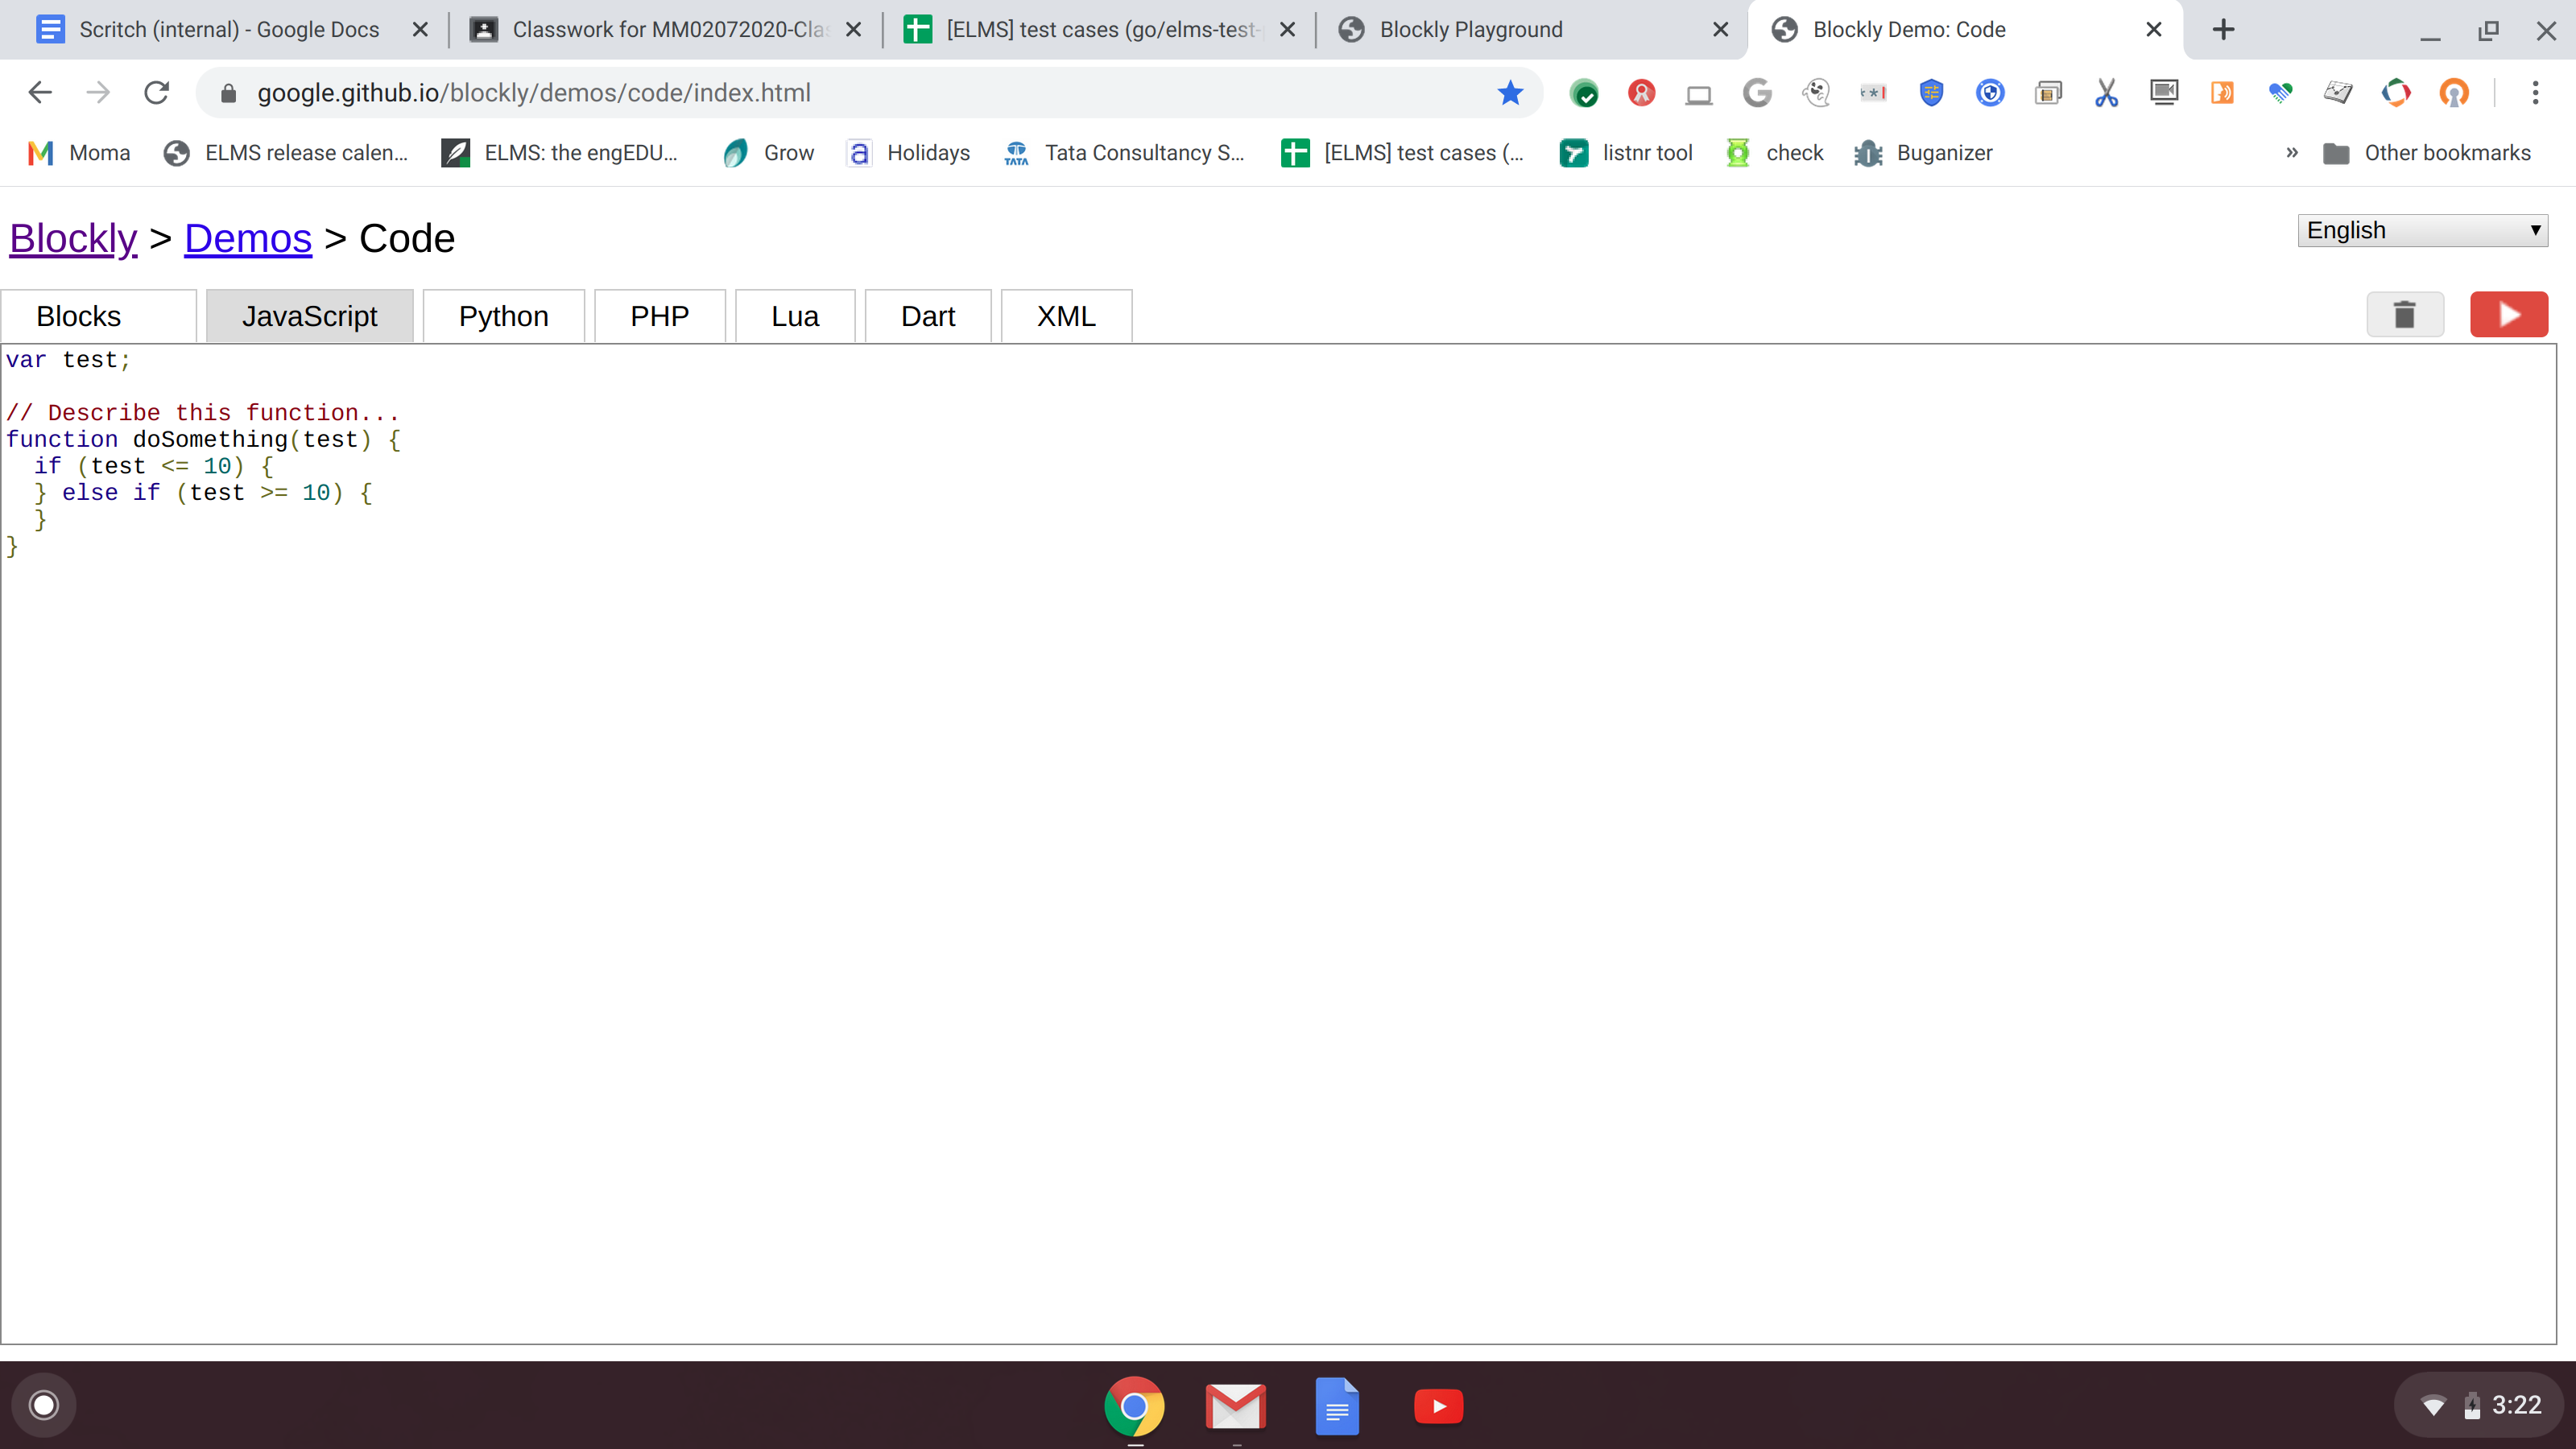
Task: Open the screen recorder extension icon
Action: click(x=2164, y=92)
